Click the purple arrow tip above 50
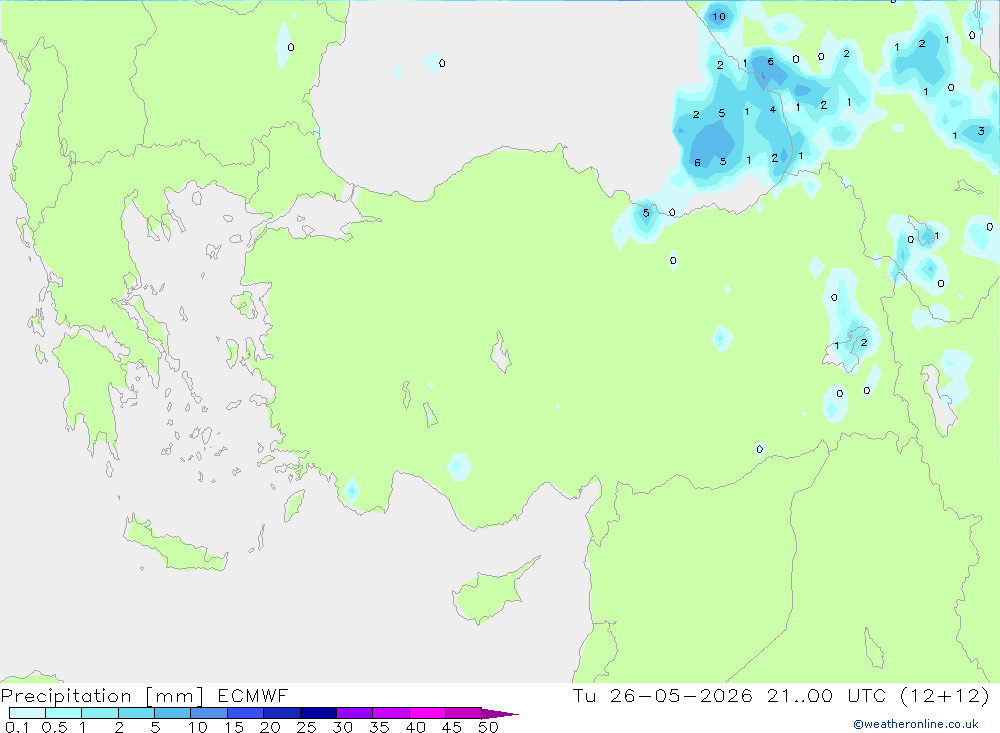This screenshot has height=733, width=1000. coord(500,713)
